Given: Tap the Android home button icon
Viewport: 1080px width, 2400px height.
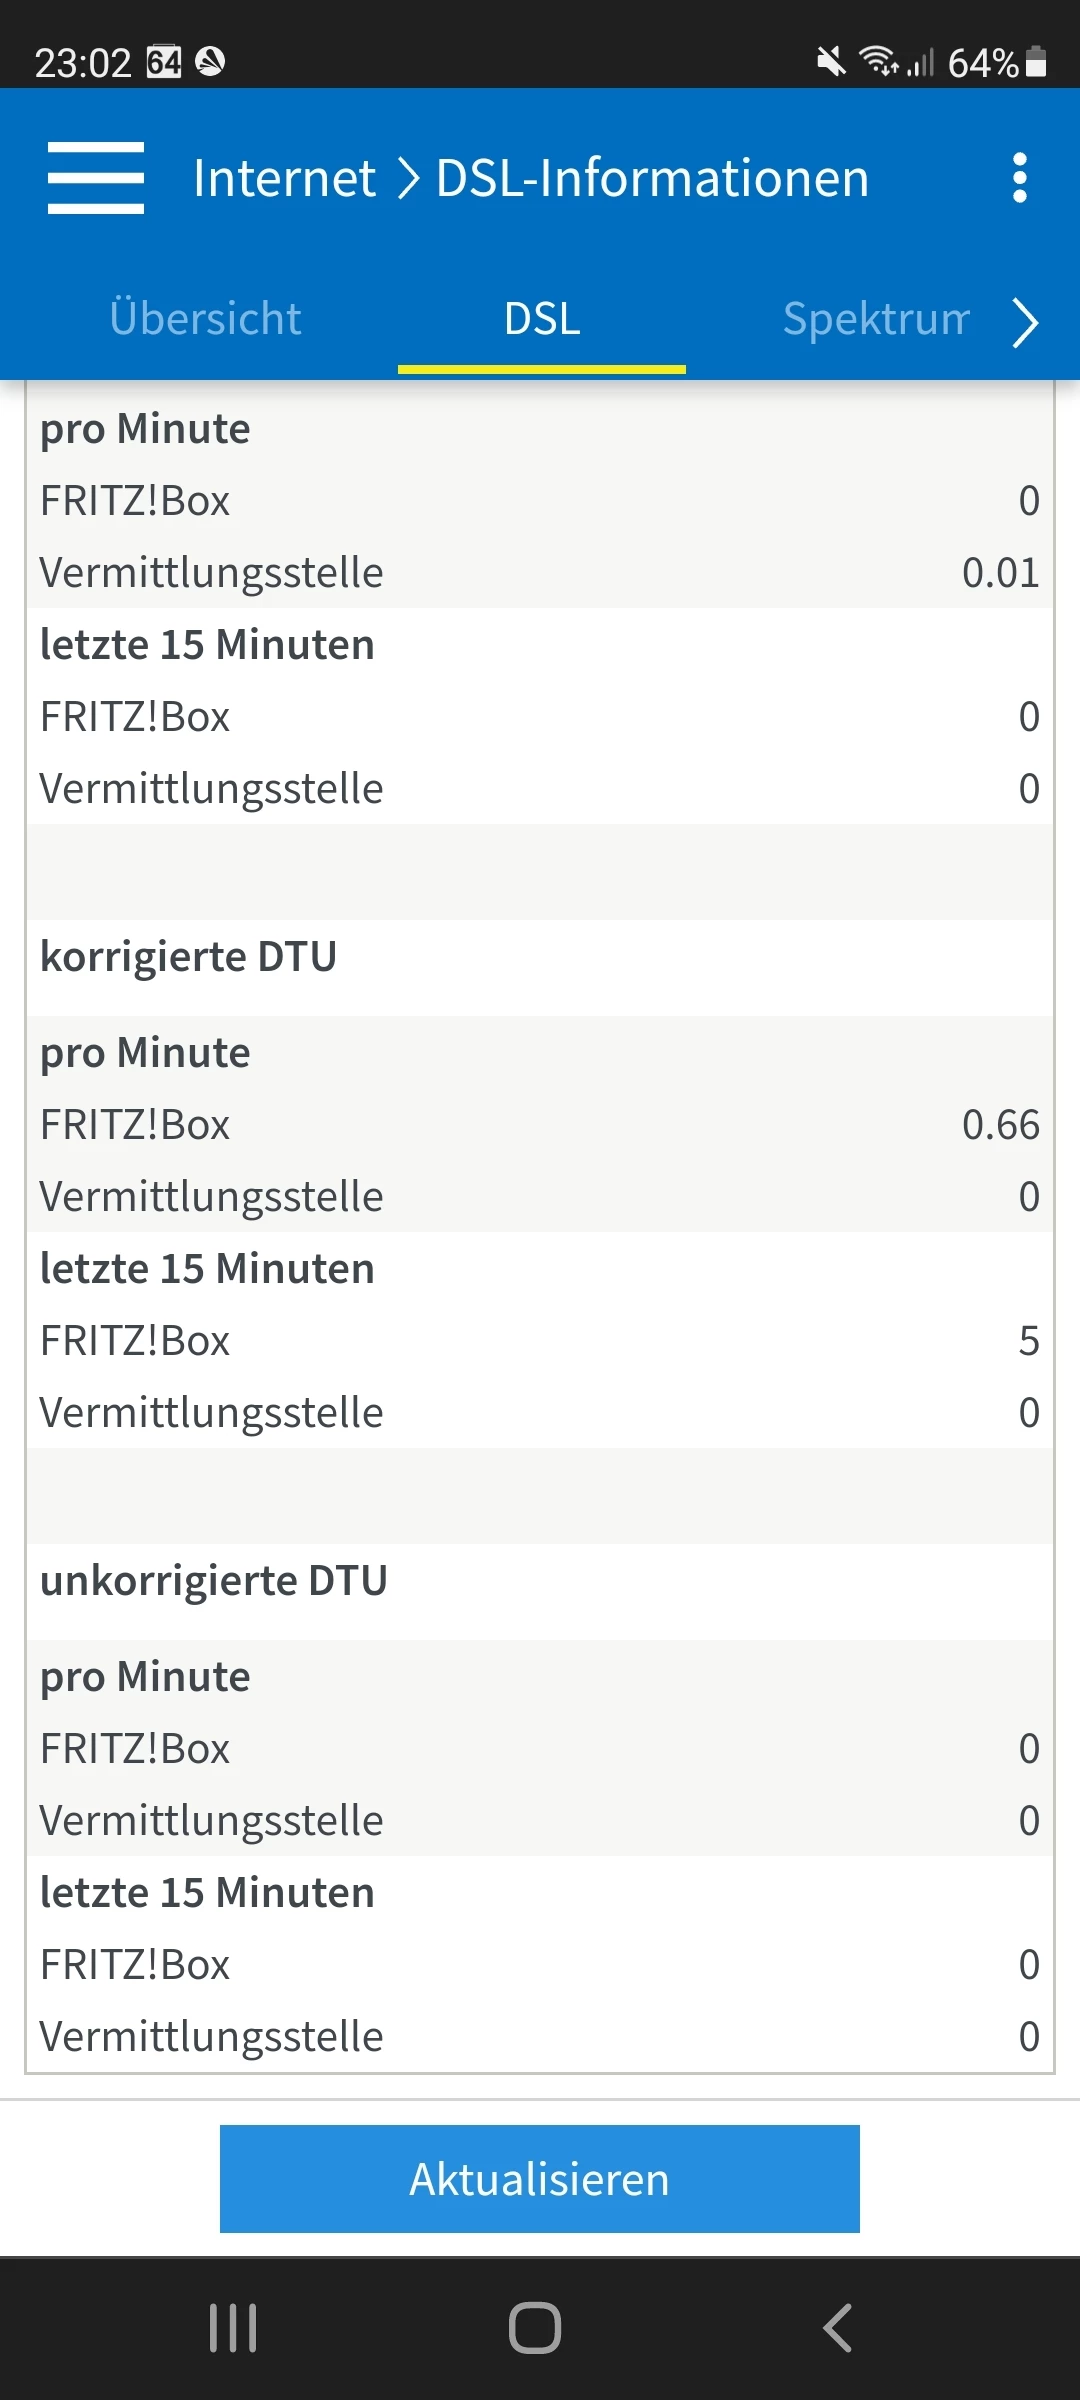Looking at the screenshot, I should (x=535, y=2328).
